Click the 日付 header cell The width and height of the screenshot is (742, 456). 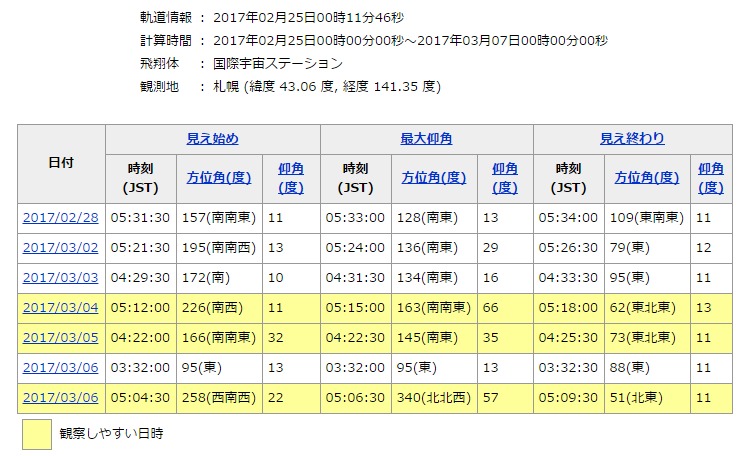(60, 162)
